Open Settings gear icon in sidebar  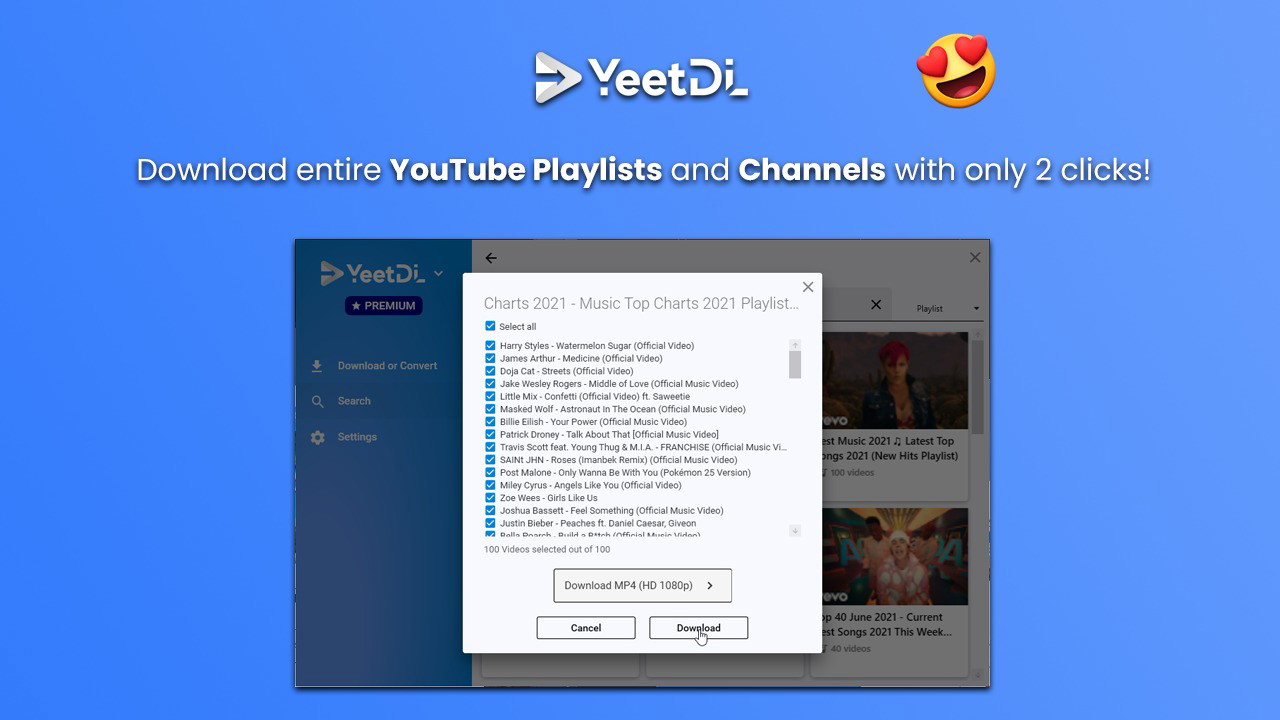(317, 437)
